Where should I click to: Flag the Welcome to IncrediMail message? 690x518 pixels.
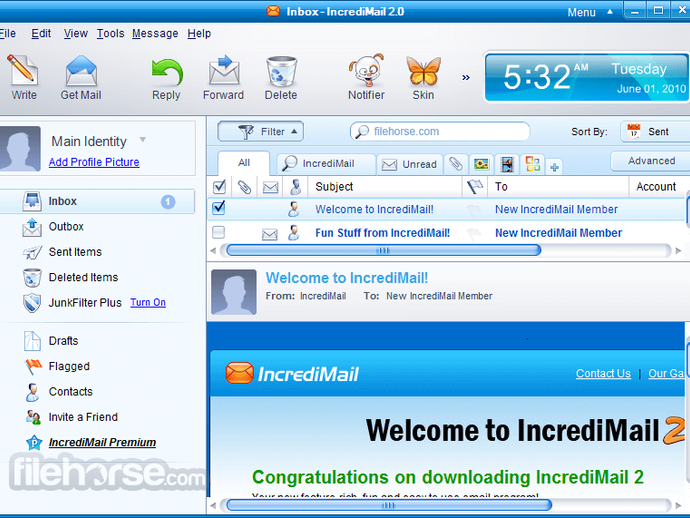[x=474, y=210]
